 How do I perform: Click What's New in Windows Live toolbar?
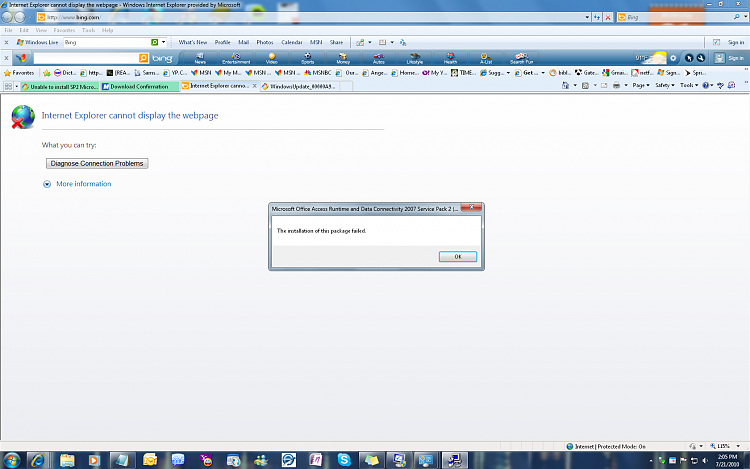(x=193, y=42)
